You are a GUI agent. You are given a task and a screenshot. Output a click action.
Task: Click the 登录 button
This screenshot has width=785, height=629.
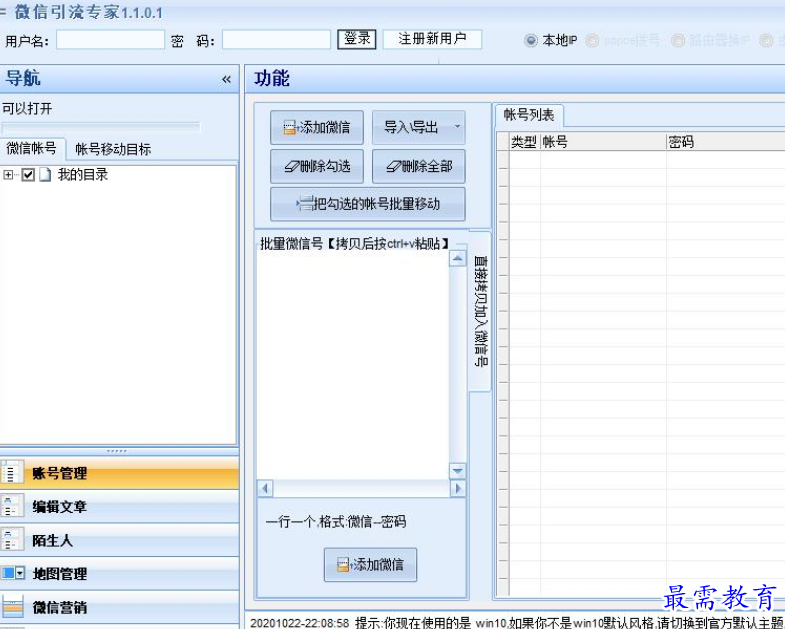tap(356, 39)
